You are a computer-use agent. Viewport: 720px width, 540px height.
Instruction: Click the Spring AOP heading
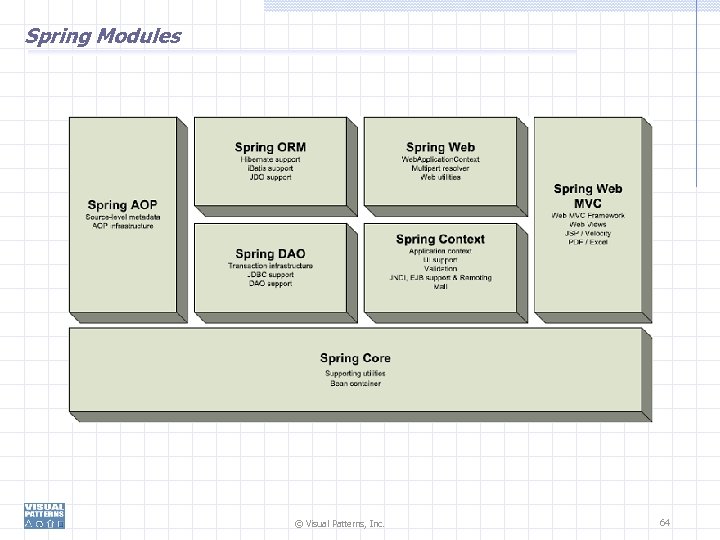coord(123,205)
